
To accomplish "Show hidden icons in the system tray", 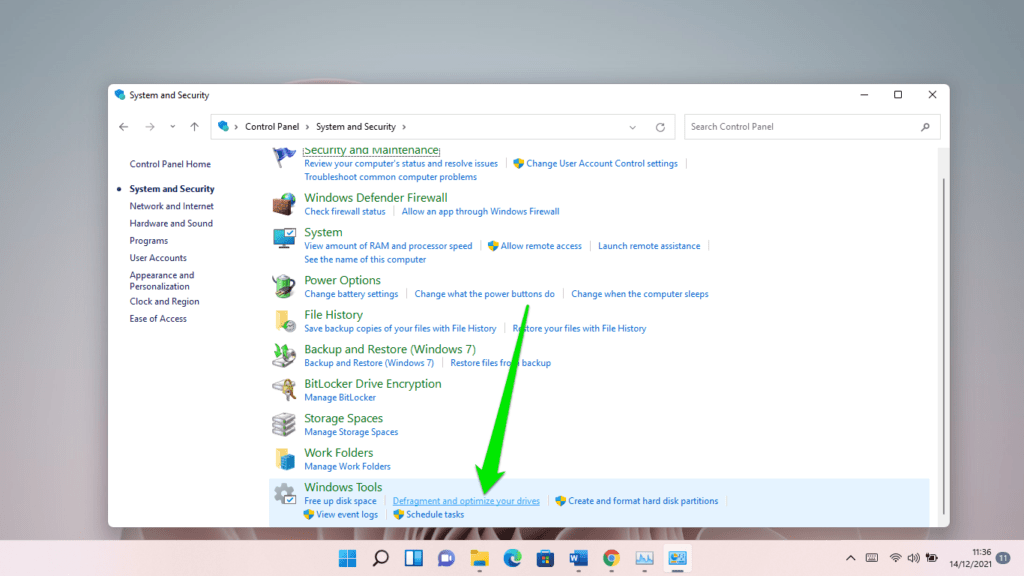I will click(x=850, y=558).
